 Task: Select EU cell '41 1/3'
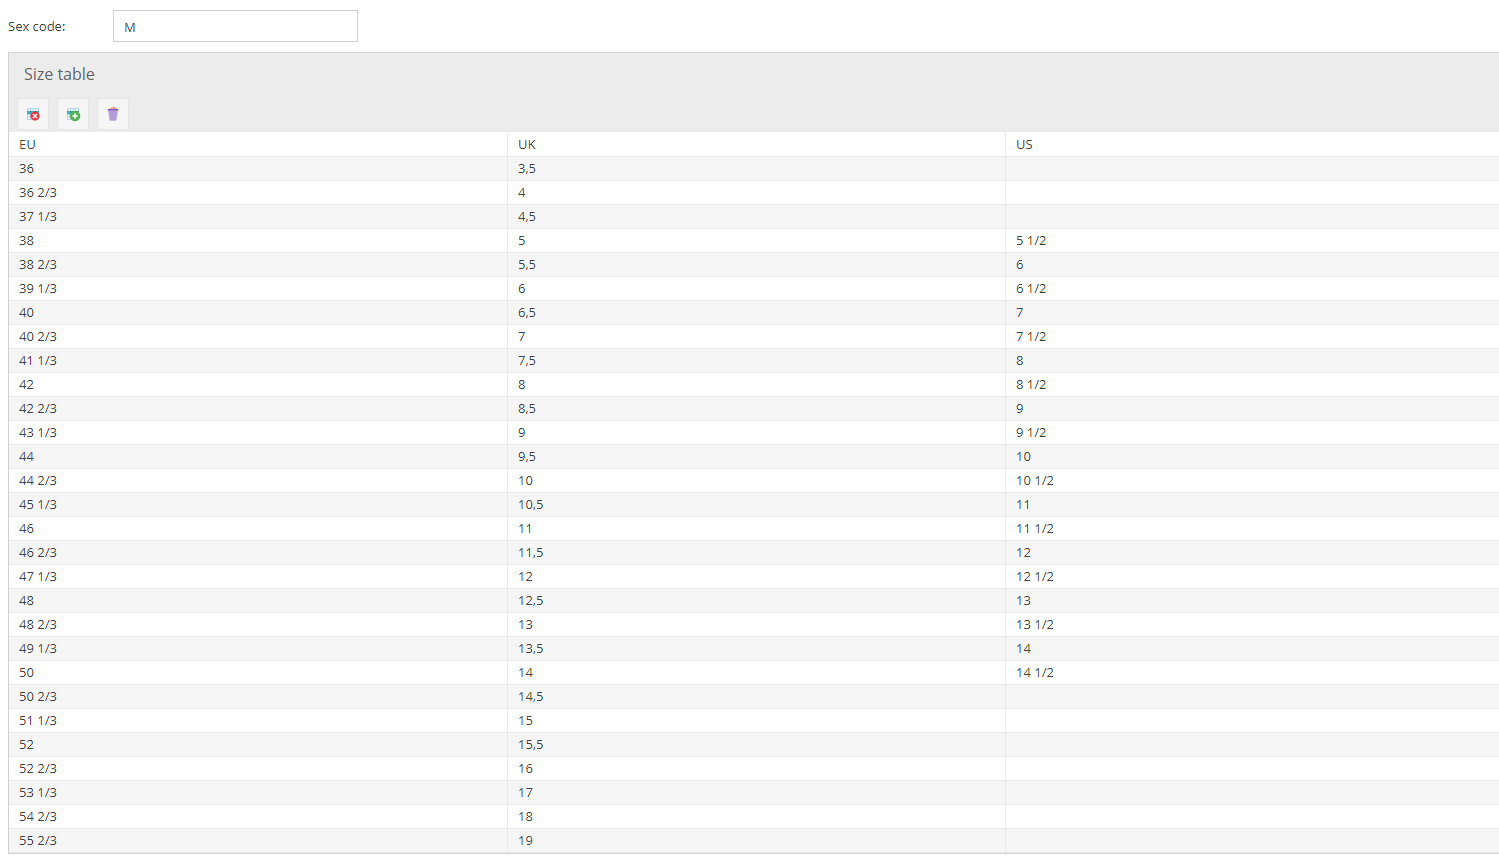(258, 360)
